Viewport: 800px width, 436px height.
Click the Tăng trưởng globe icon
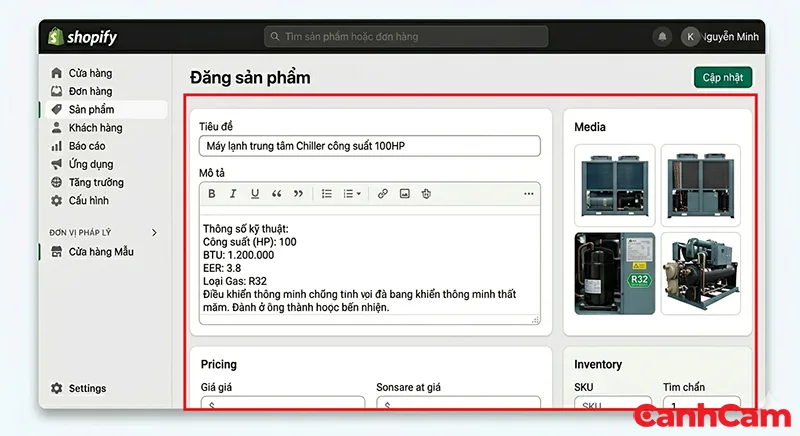coord(57,182)
